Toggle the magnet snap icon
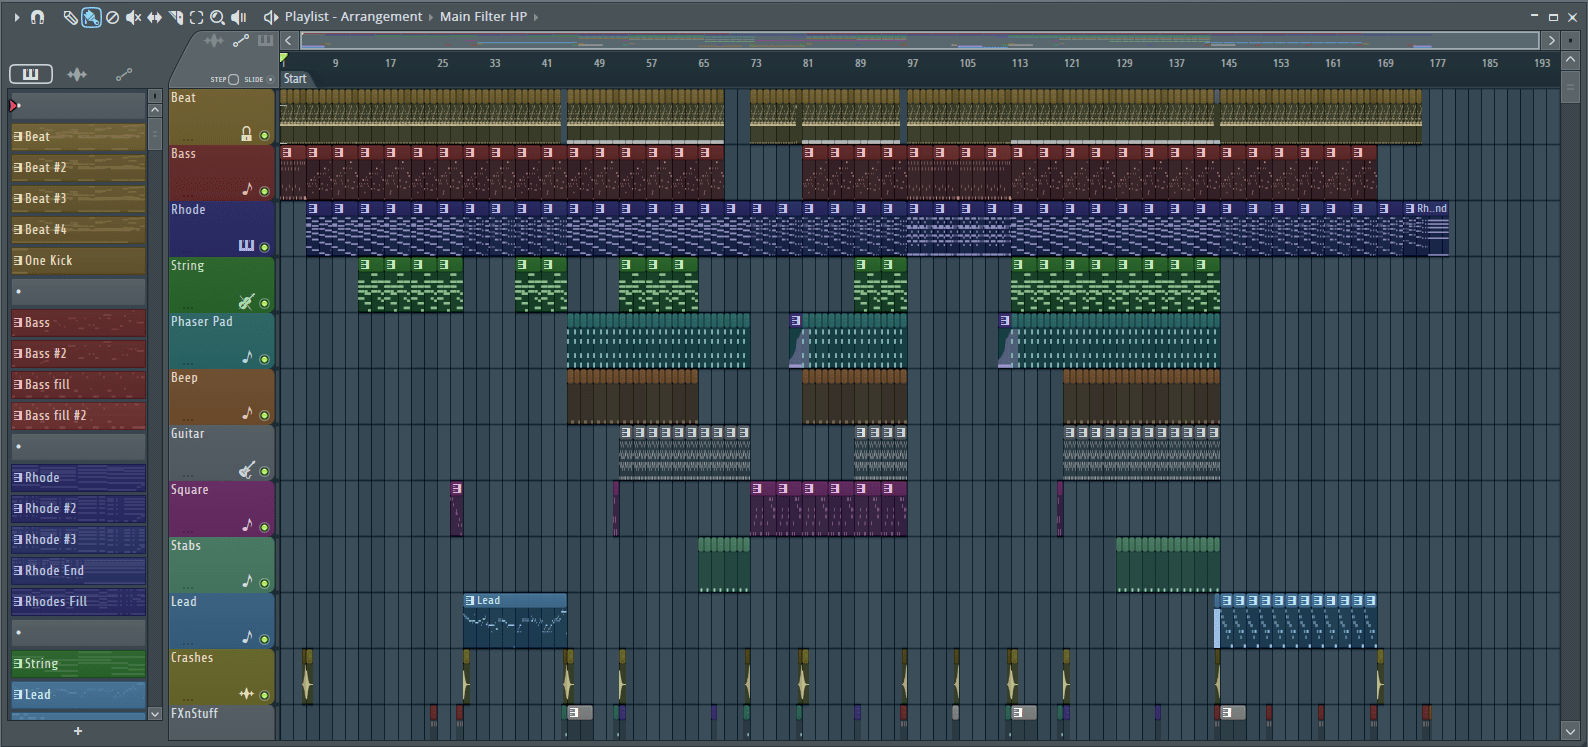 38,17
